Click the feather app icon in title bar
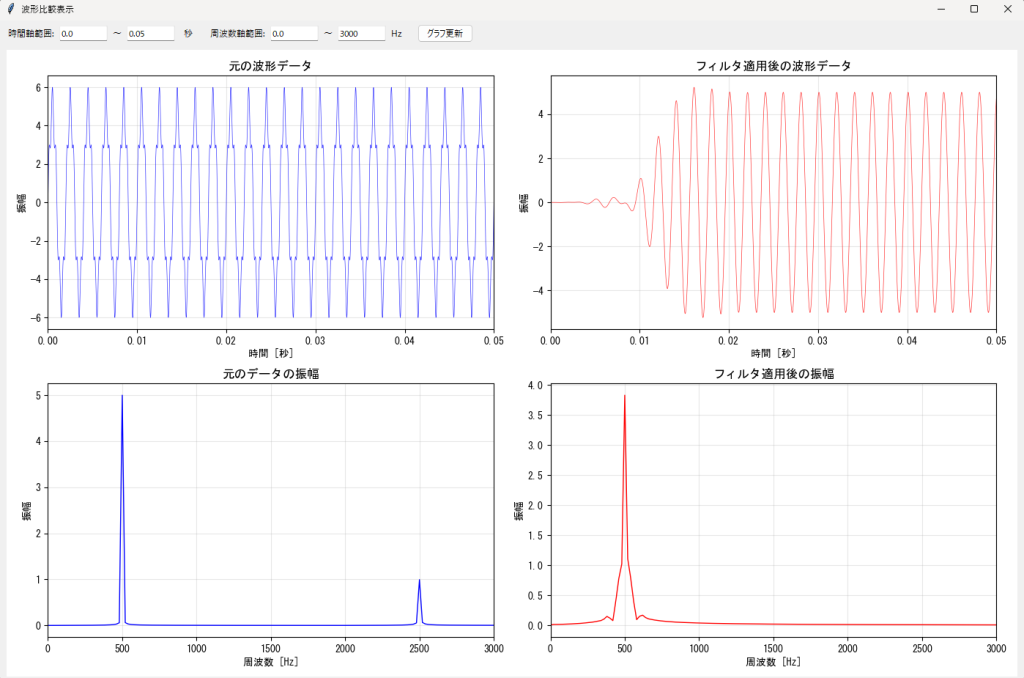This screenshot has height=678, width=1024. (10, 9)
